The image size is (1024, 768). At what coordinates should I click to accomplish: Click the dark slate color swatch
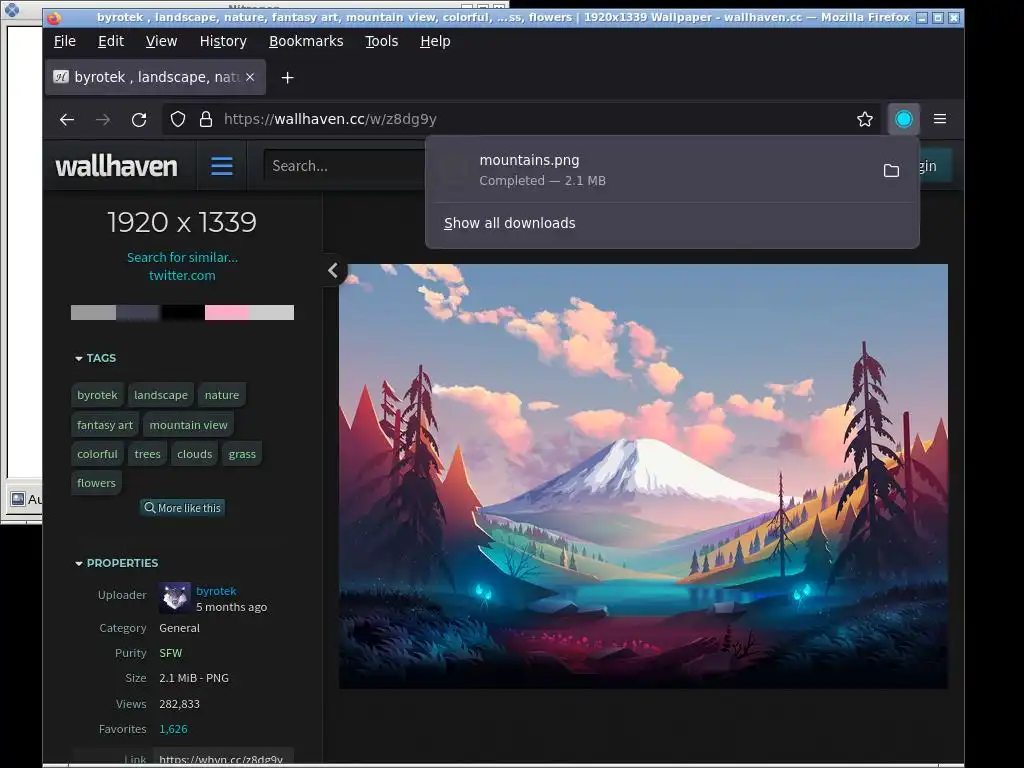click(138, 312)
